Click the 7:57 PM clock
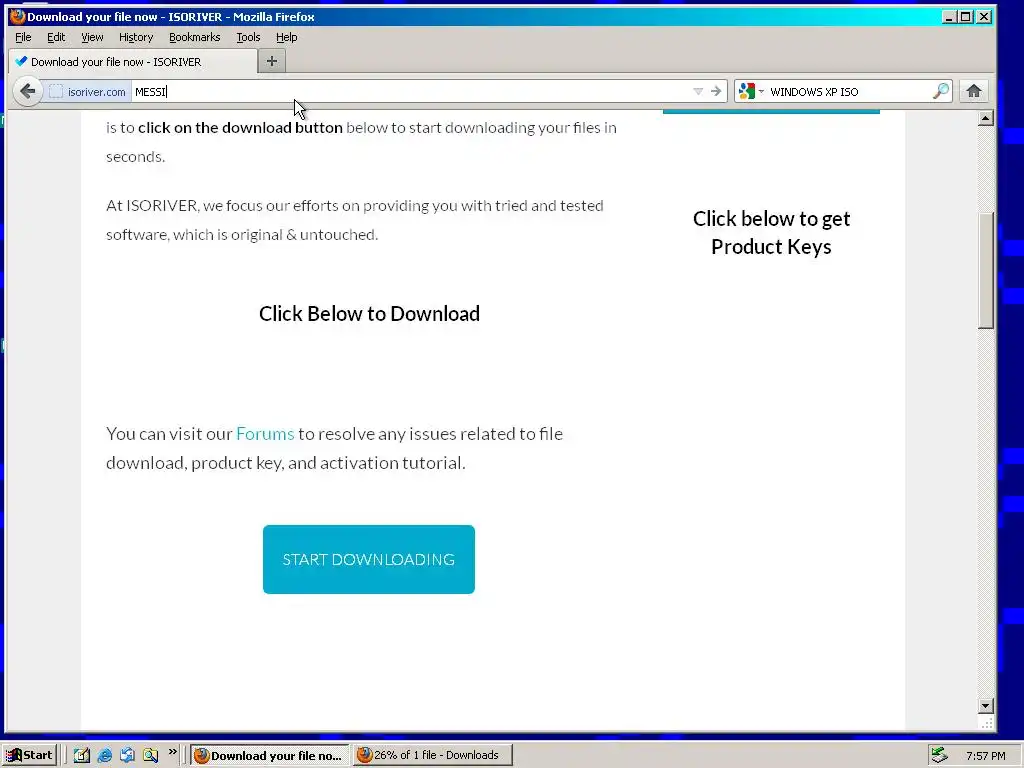1024x768 pixels. coord(985,756)
